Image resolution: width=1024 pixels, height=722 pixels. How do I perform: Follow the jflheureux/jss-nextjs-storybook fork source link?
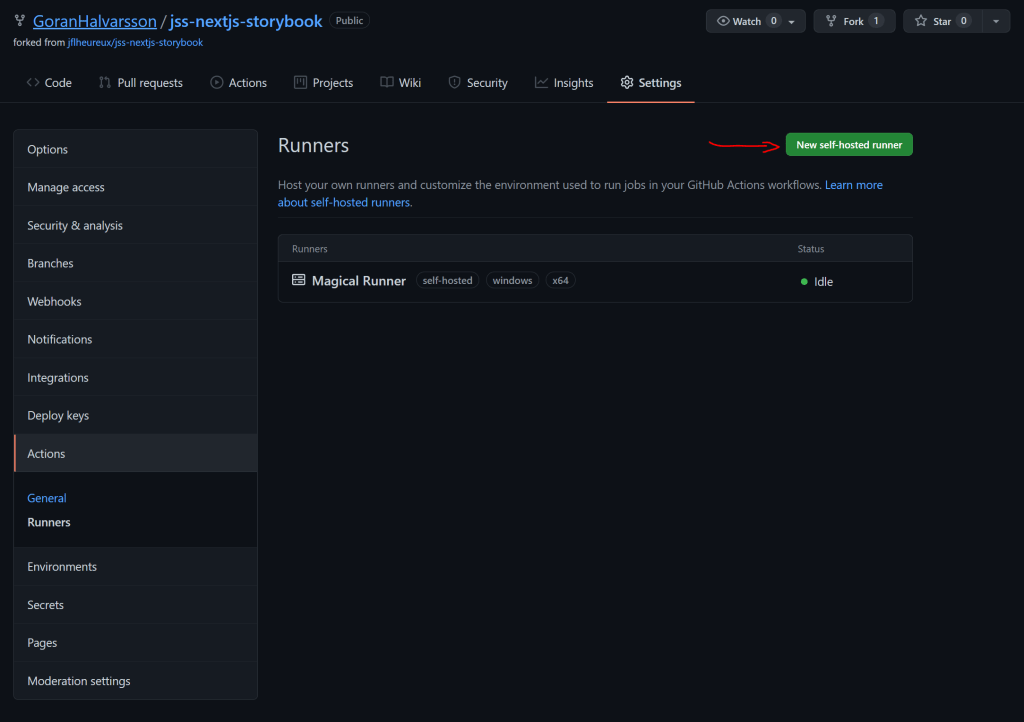[135, 42]
